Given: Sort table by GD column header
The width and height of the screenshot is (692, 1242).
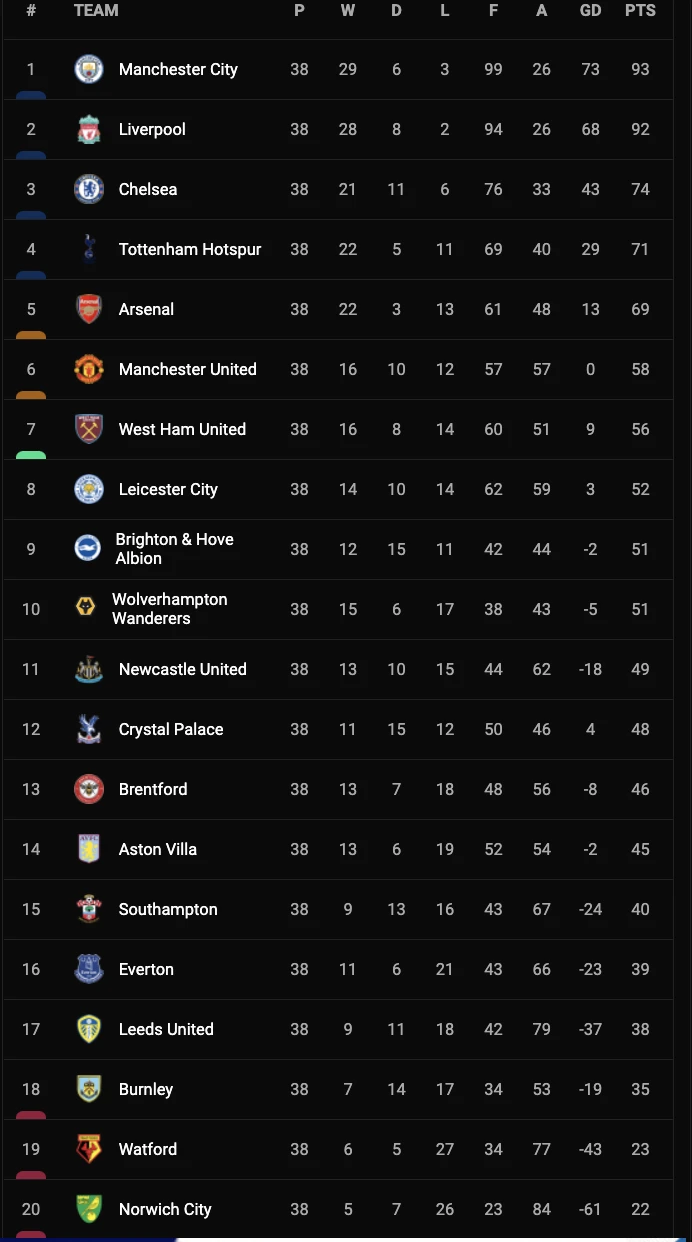Looking at the screenshot, I should [590, 11].
